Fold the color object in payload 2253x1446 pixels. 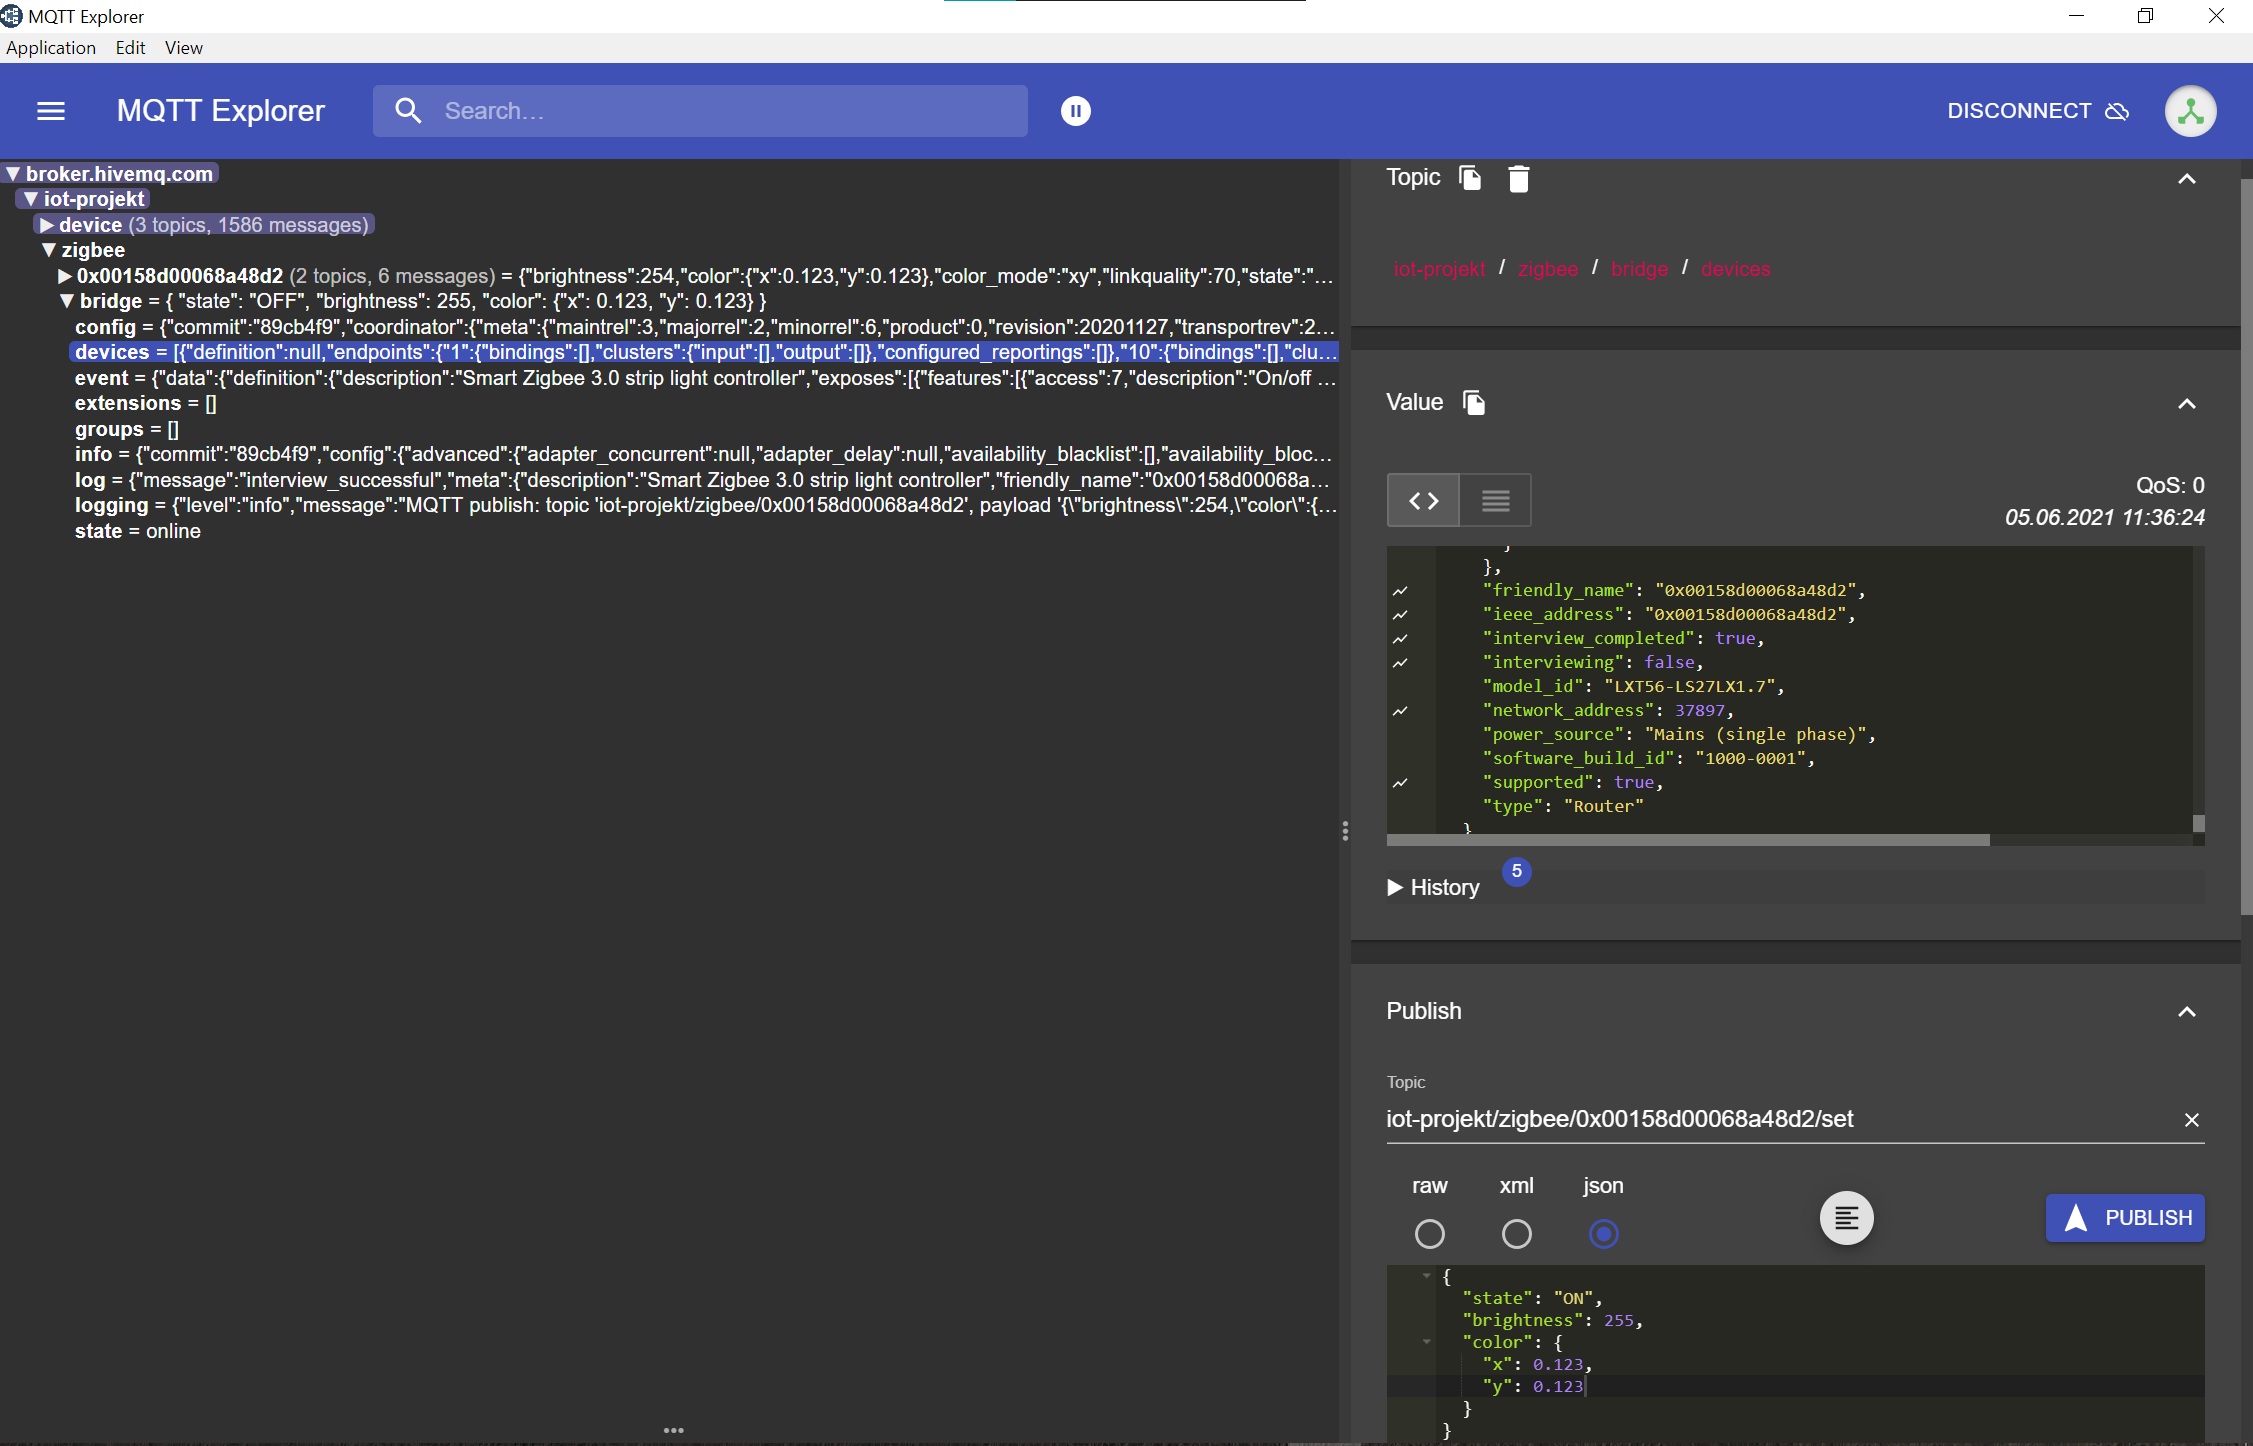click(1426, 1342)
